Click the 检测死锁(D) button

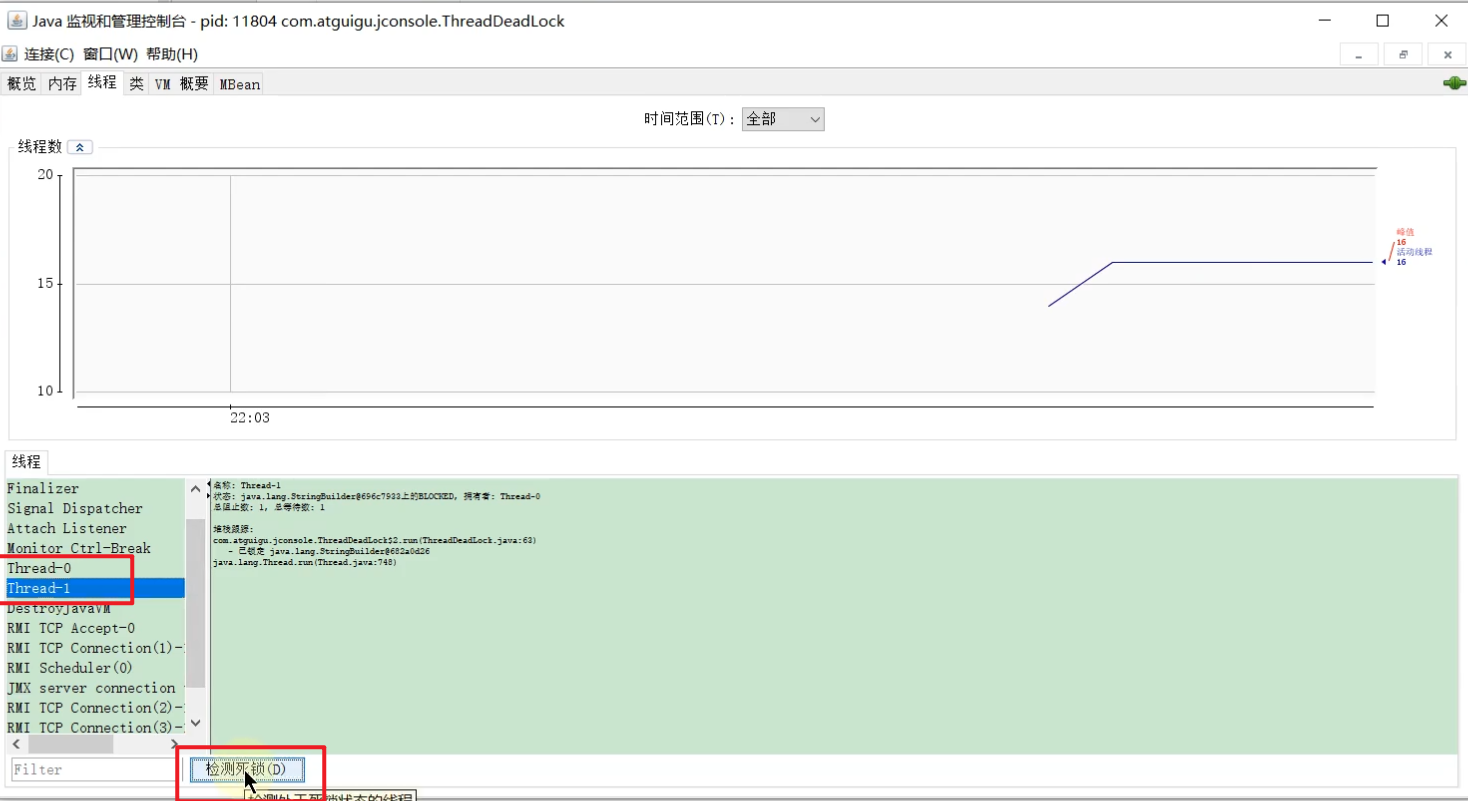click(246, 769)
